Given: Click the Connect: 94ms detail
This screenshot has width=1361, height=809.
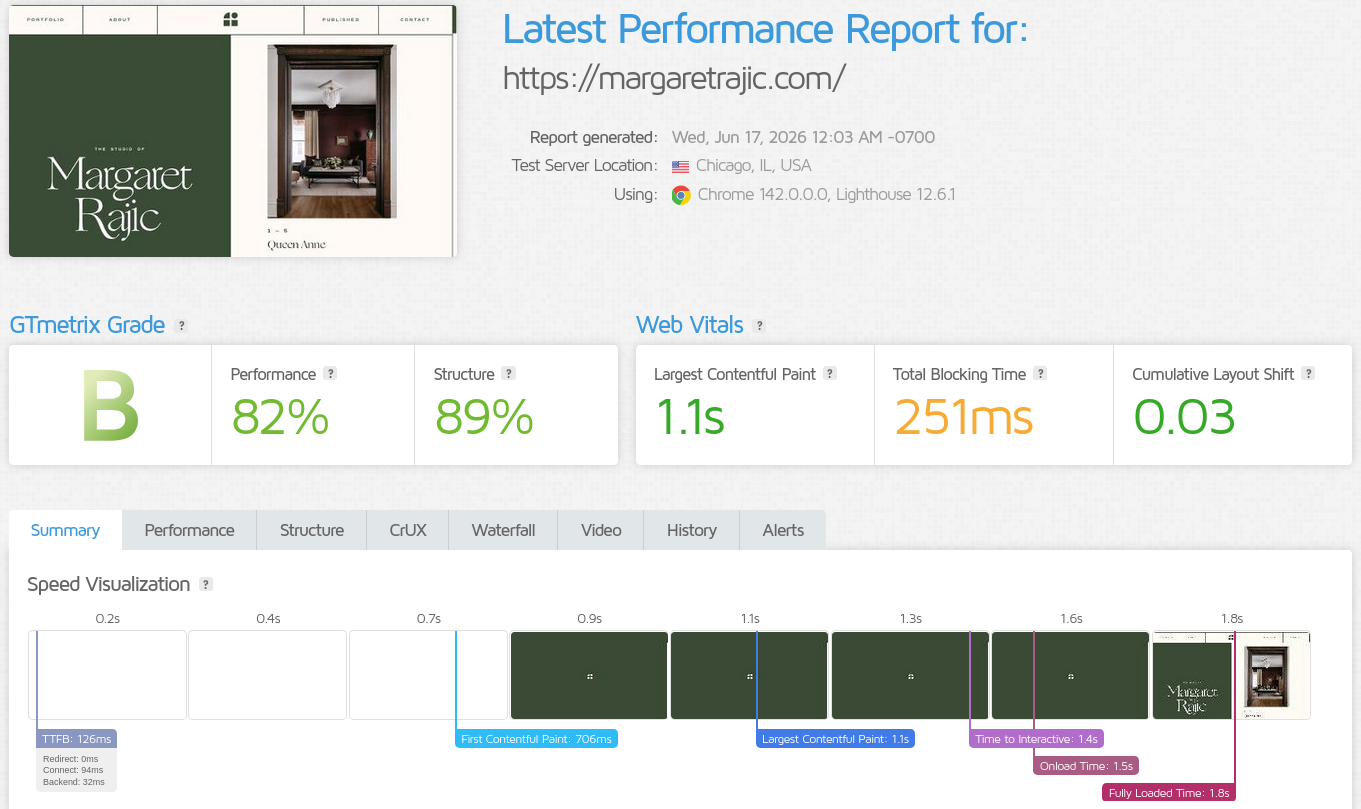Looking at the screenshot, I should coord(73,770).
